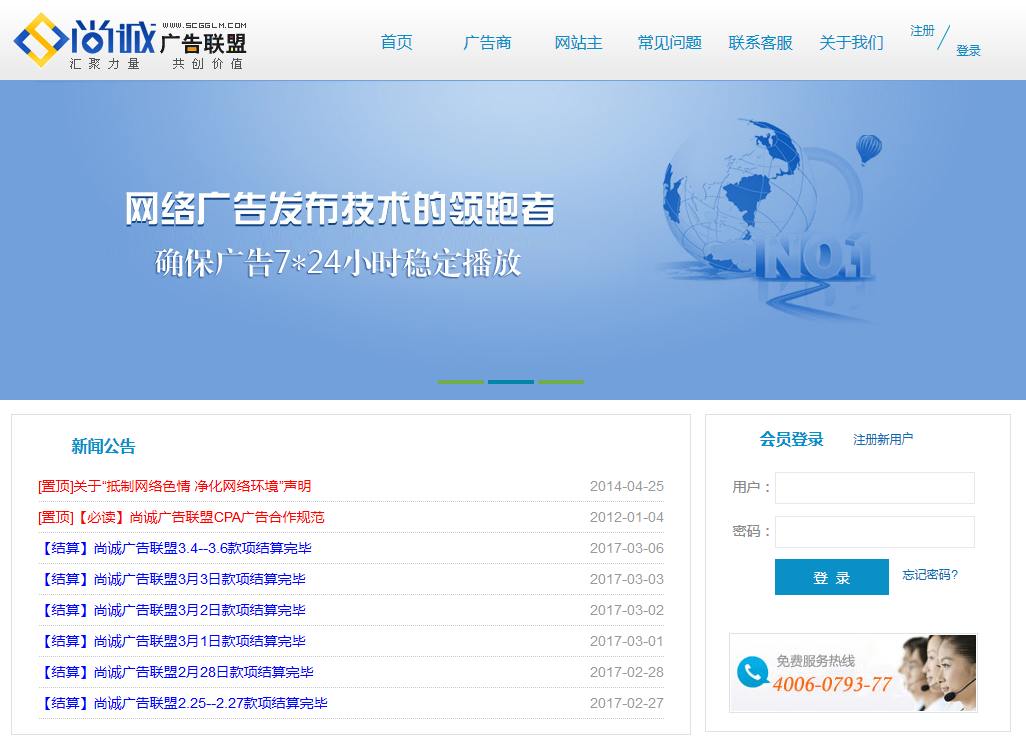Open the 首页 navigation item

pos(396,42)
